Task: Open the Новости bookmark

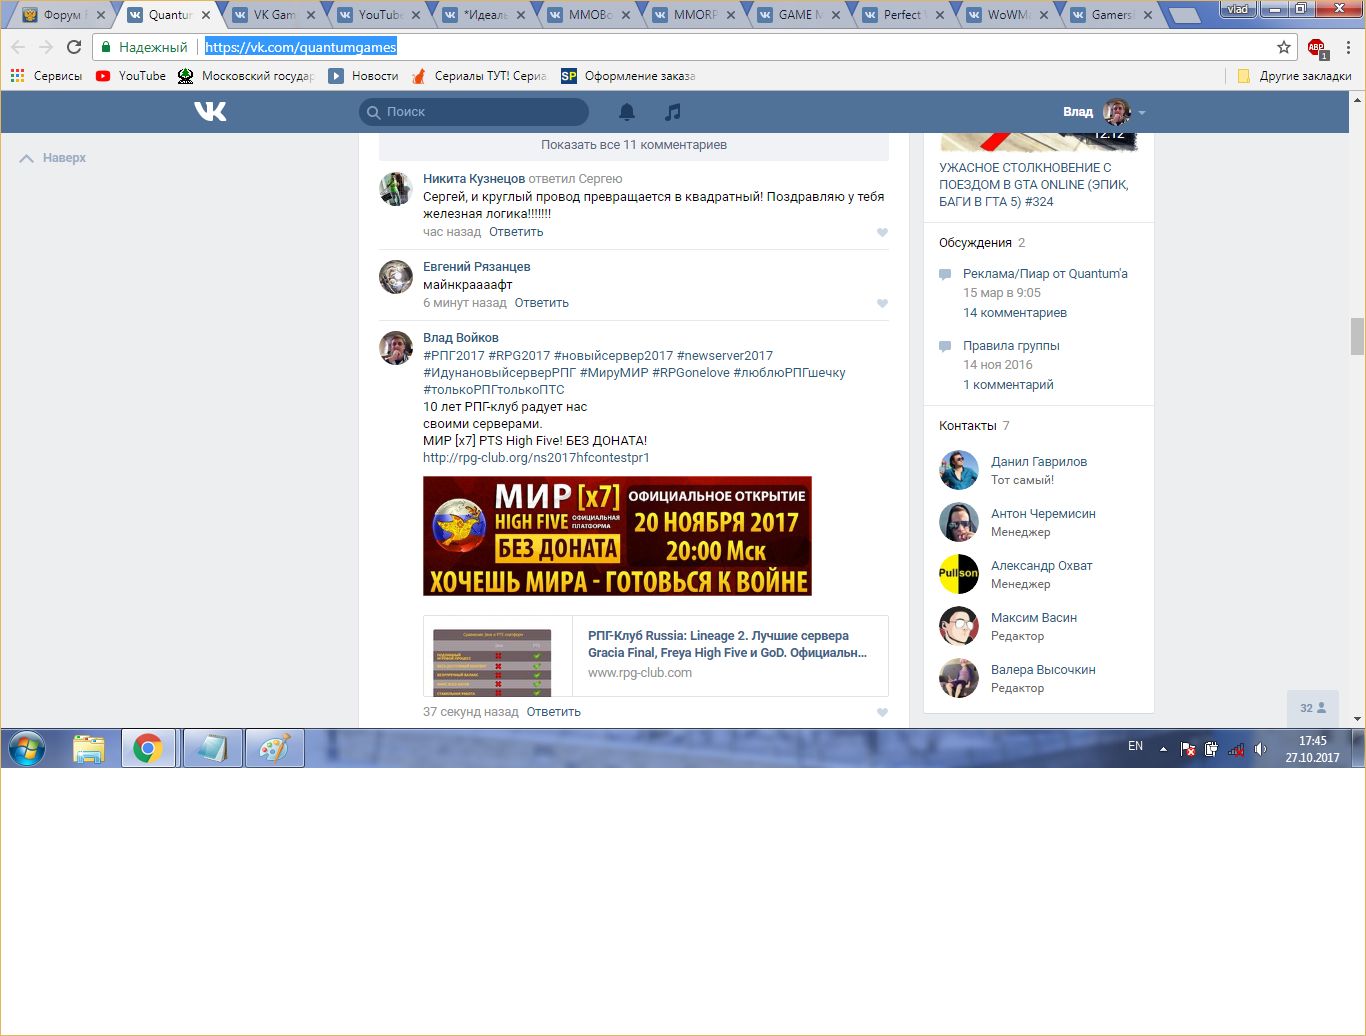Action: click(364, 75)
